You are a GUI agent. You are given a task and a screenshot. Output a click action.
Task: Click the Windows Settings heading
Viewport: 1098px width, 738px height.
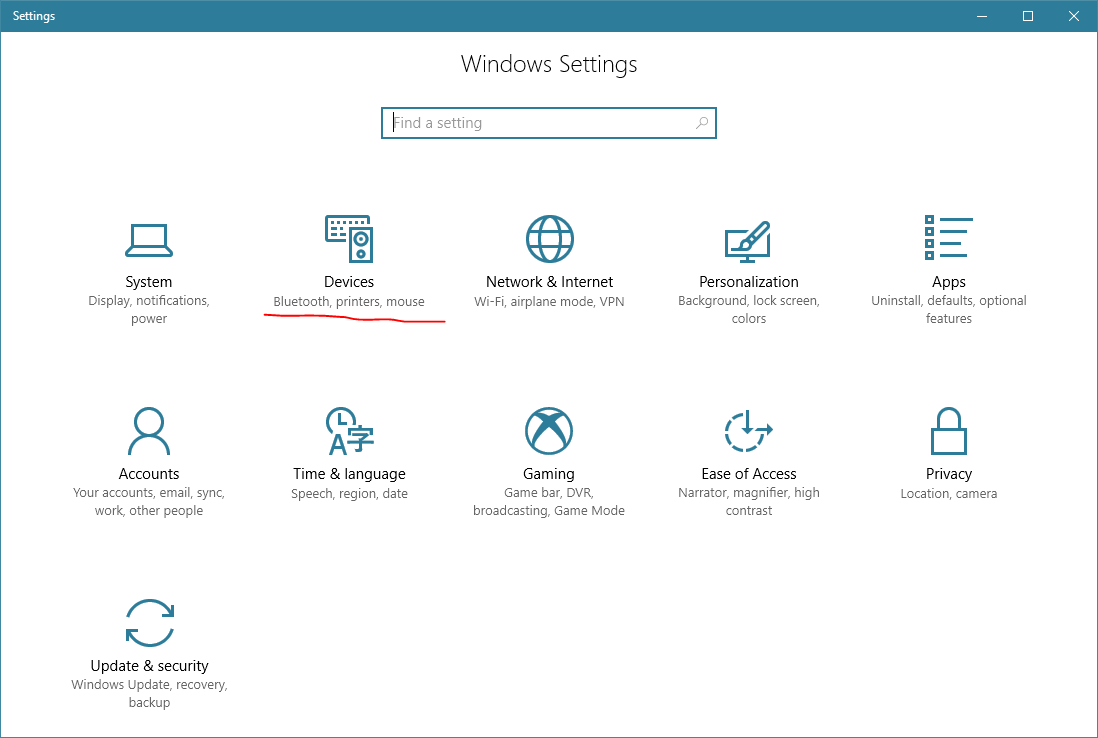pos(549,64)
